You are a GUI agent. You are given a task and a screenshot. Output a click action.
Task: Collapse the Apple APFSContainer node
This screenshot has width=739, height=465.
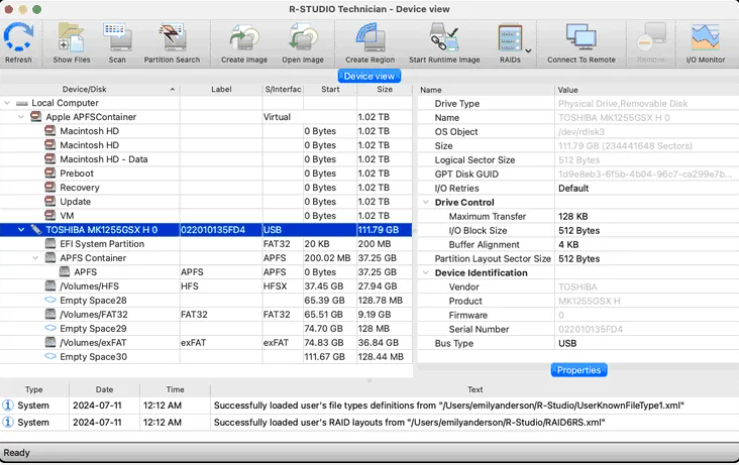21,117
